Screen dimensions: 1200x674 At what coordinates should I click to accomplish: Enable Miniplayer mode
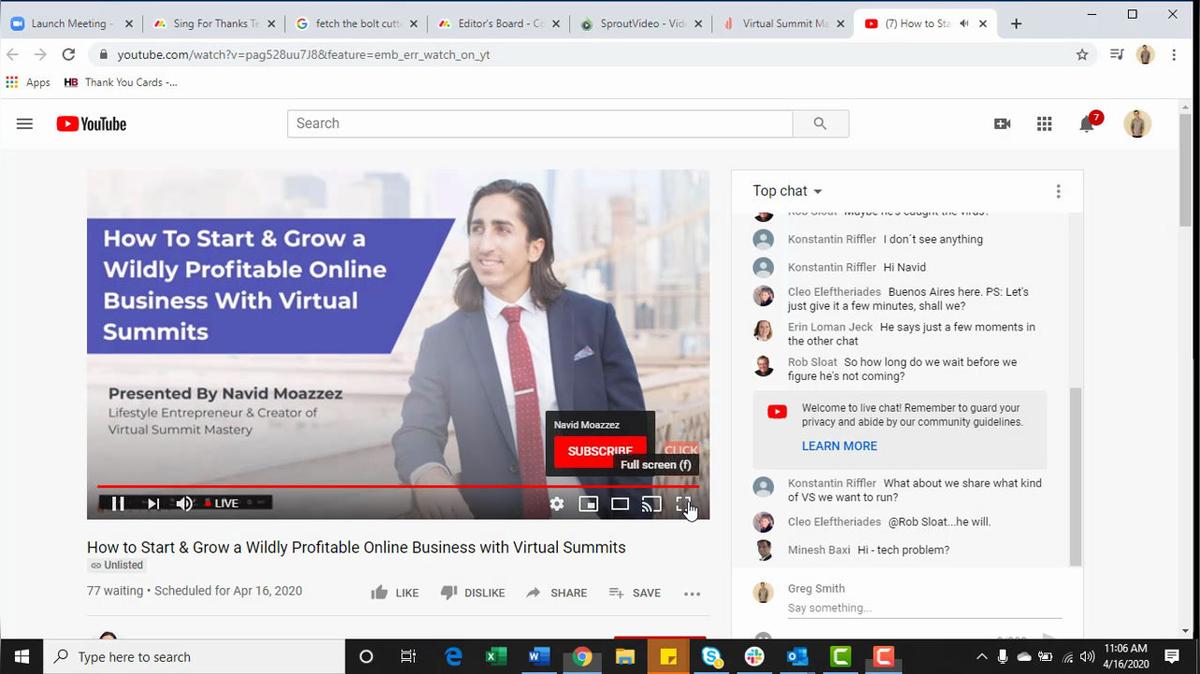[x=588, y=504]
